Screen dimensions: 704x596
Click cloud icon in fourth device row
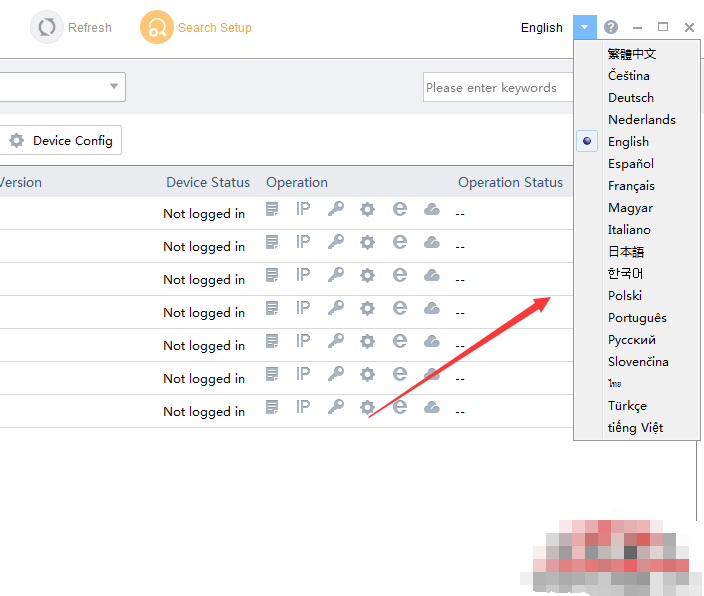pyautogui.click(x=432, y=309)
